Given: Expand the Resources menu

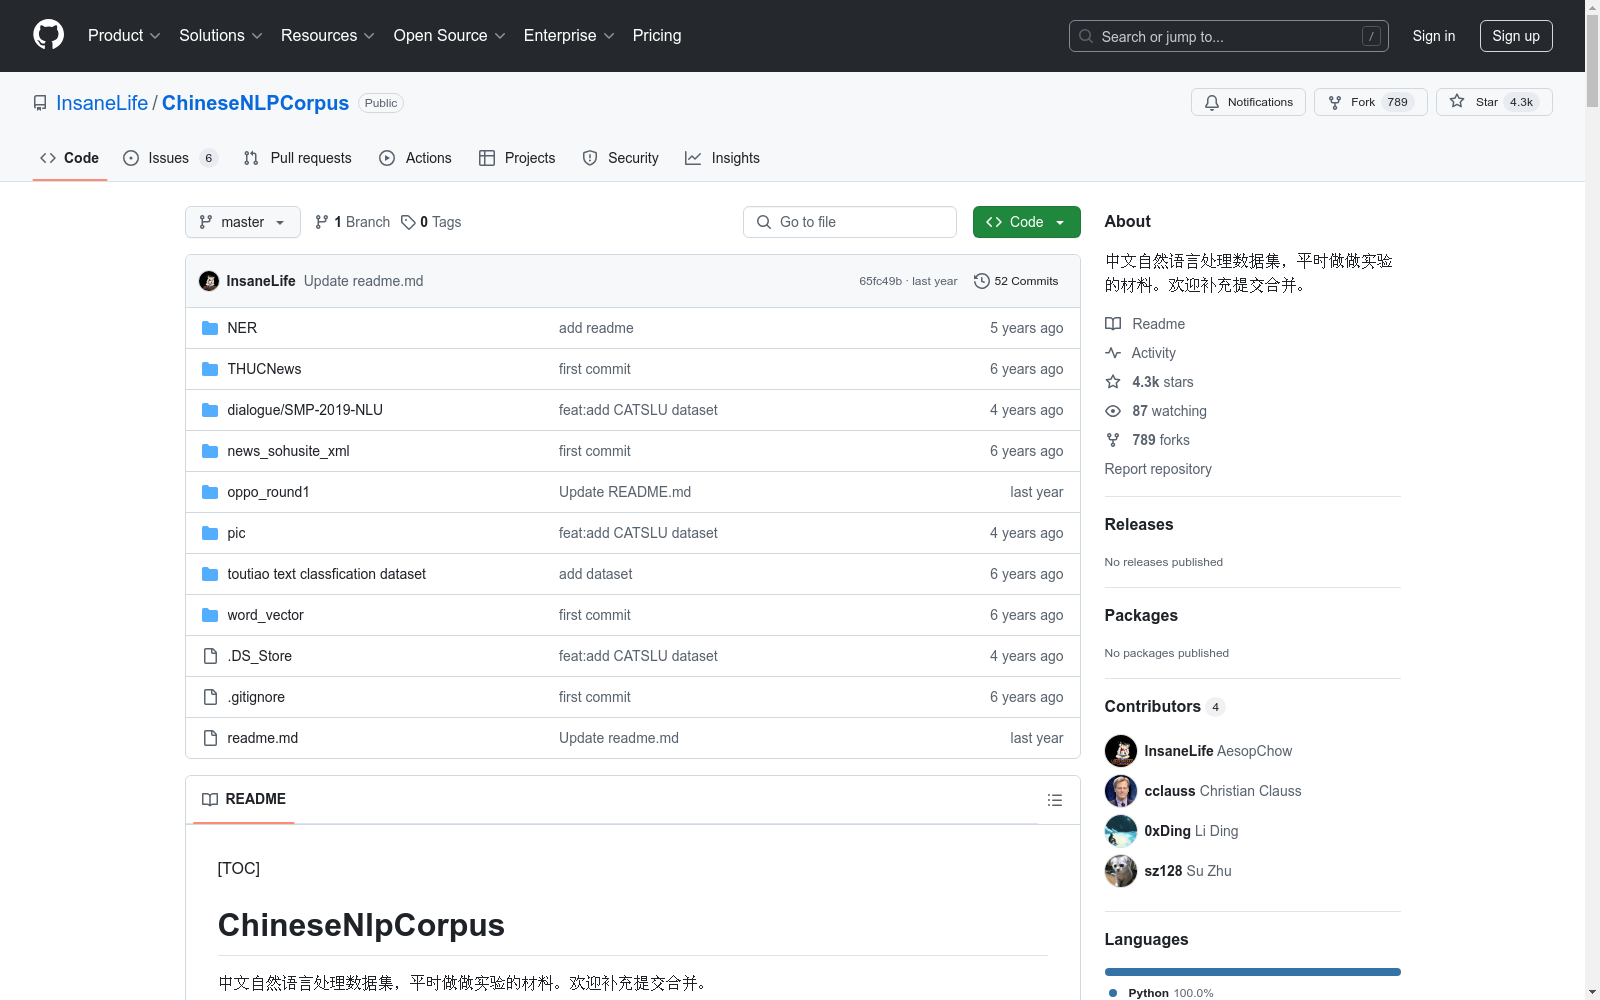Looking at the screenshot, I should pyautogui.click(x=328, y=35).
